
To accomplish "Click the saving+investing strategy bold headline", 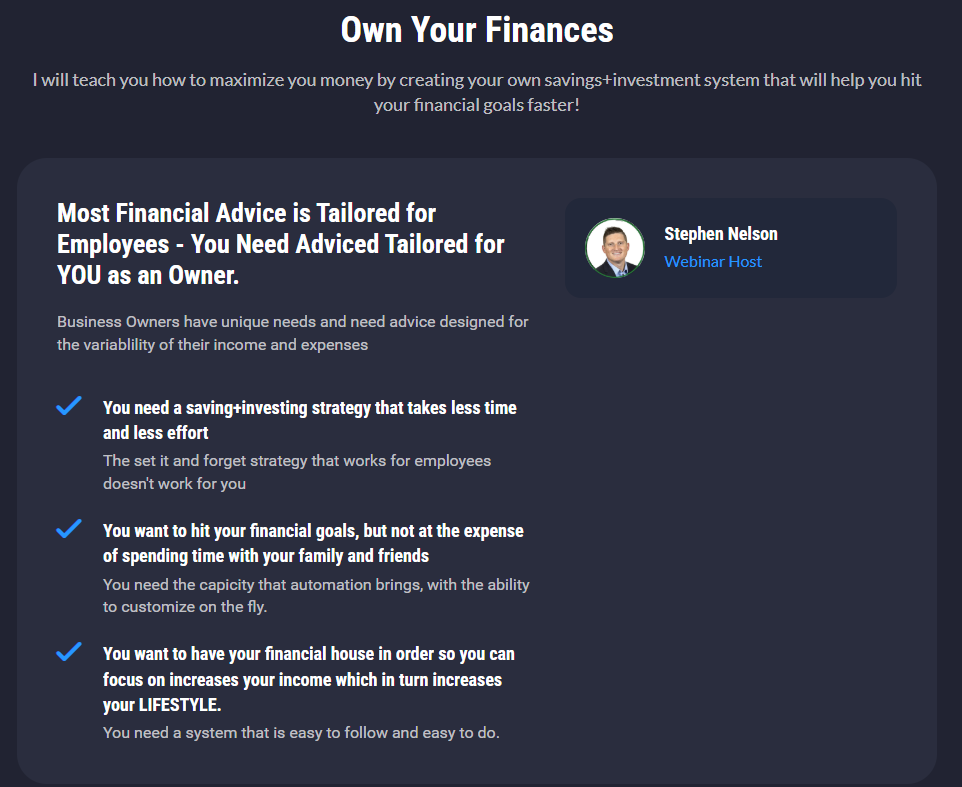I will click(x=310, y=420).
